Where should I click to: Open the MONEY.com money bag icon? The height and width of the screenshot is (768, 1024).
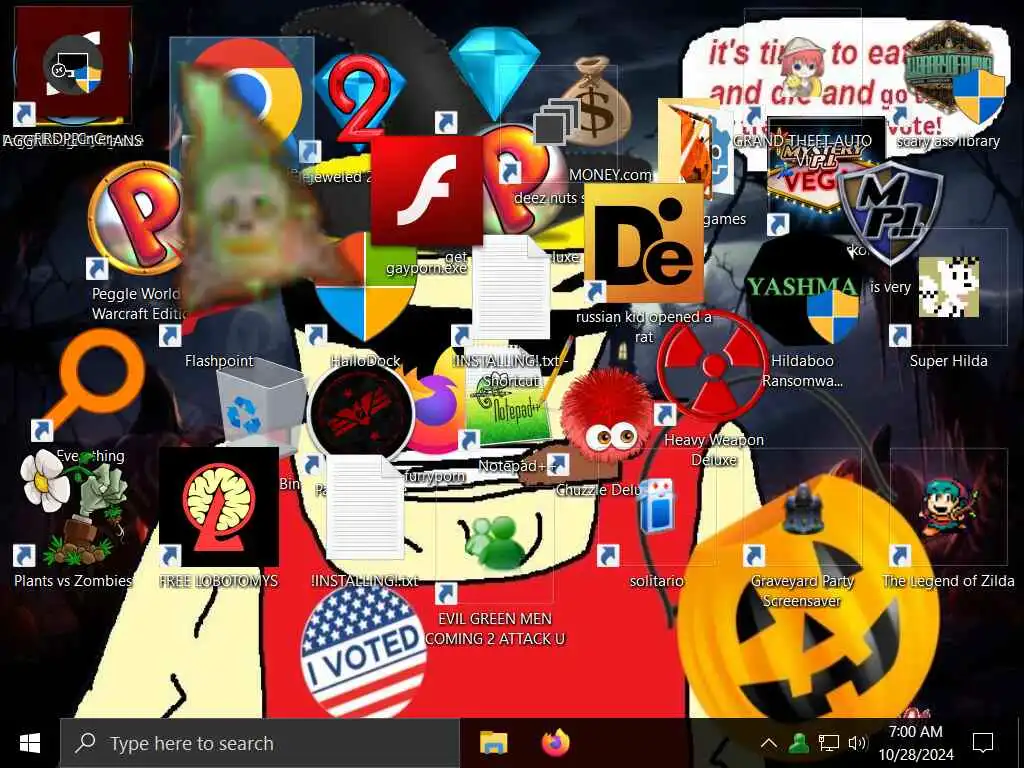pyautogui.click(x=594, y=103)
